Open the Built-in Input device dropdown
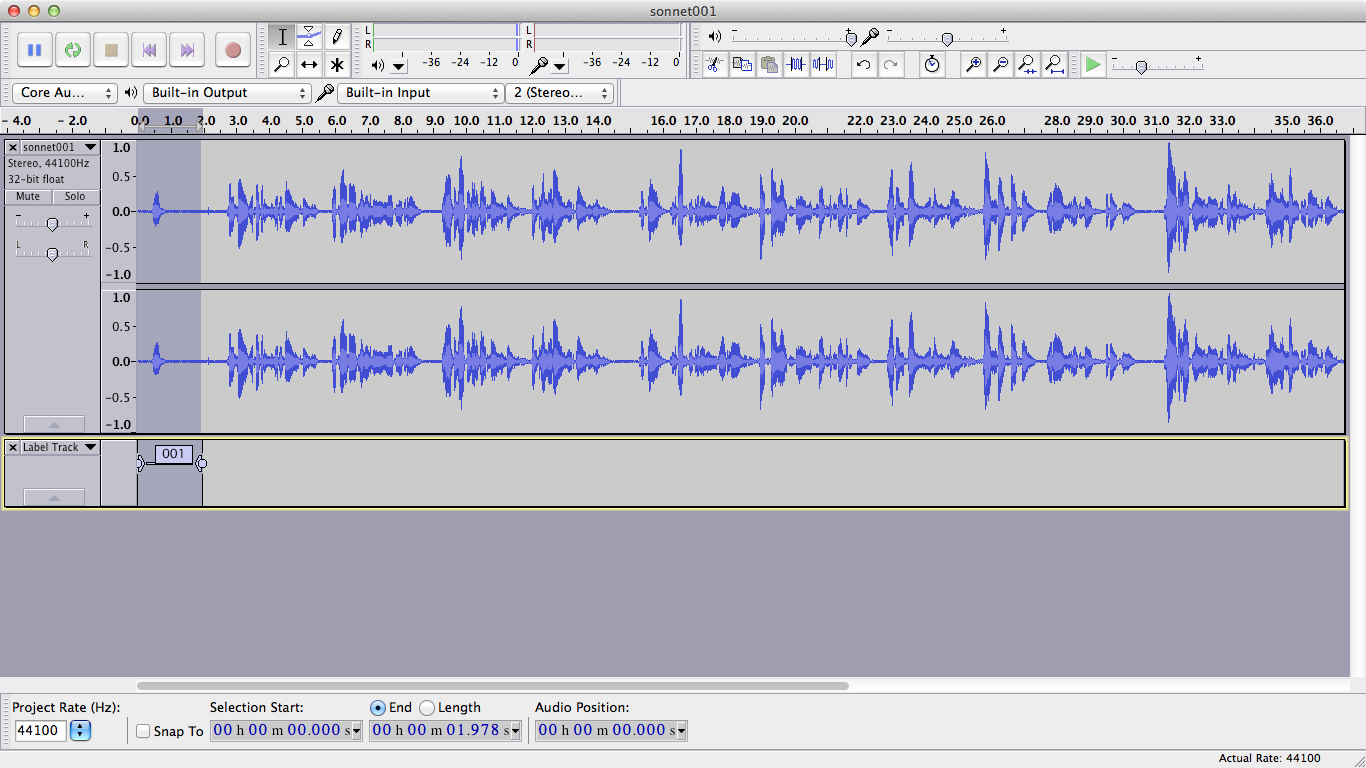Viewport: 1366px width, 768px height. click(420, 93)
